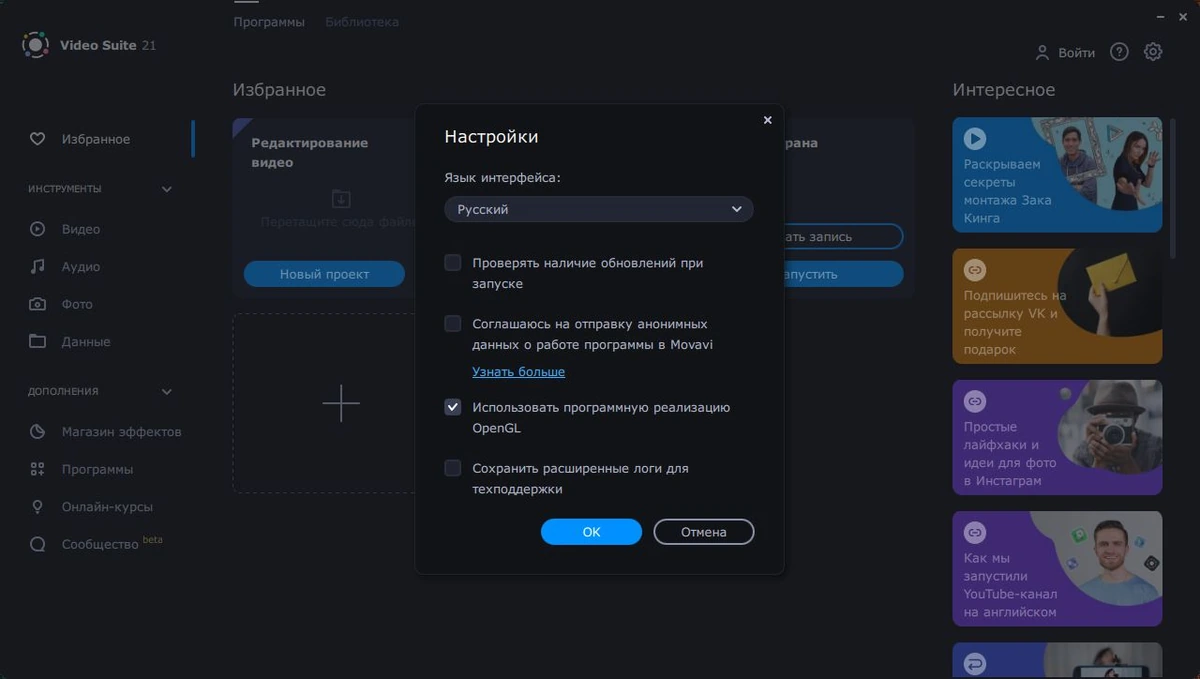
Task: Click link icon on YouTube-канал card
Action: (975, 532)
